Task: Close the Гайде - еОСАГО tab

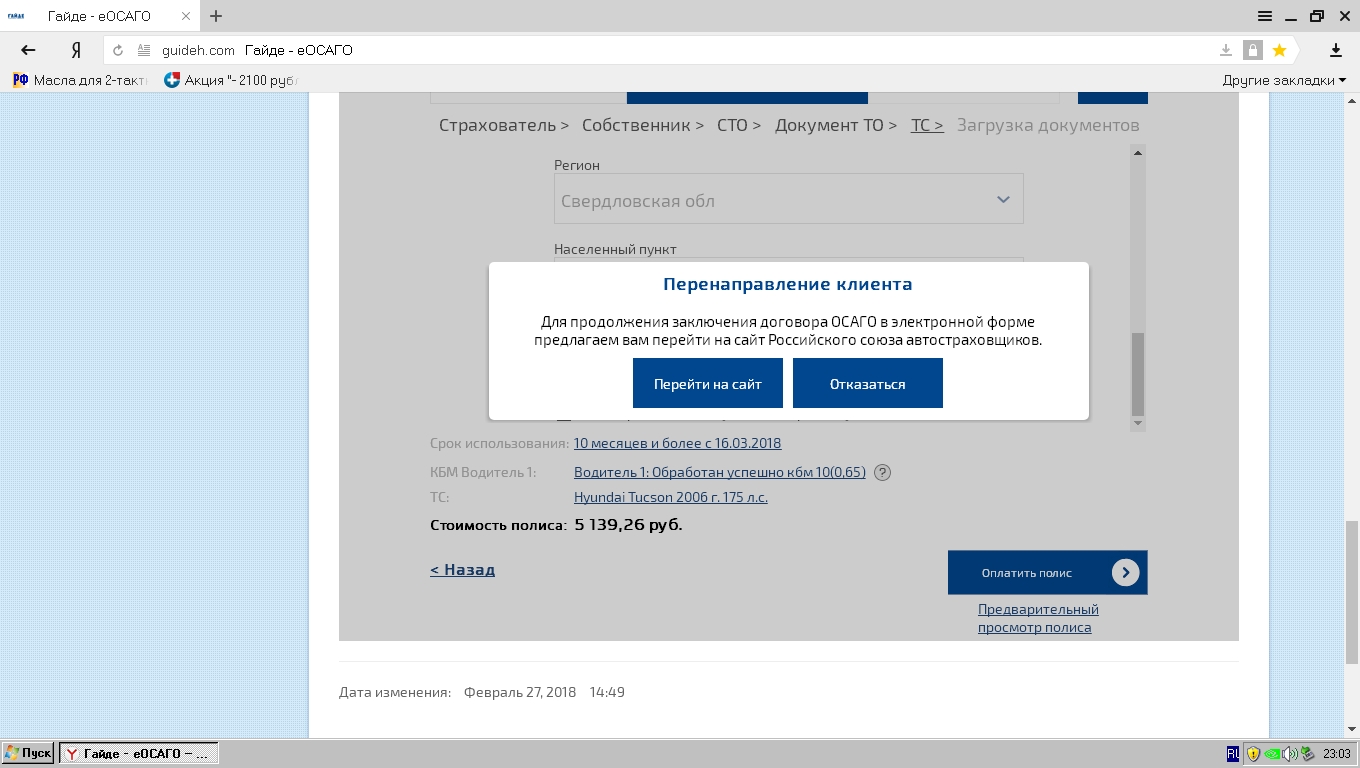Action: [187, 16]
